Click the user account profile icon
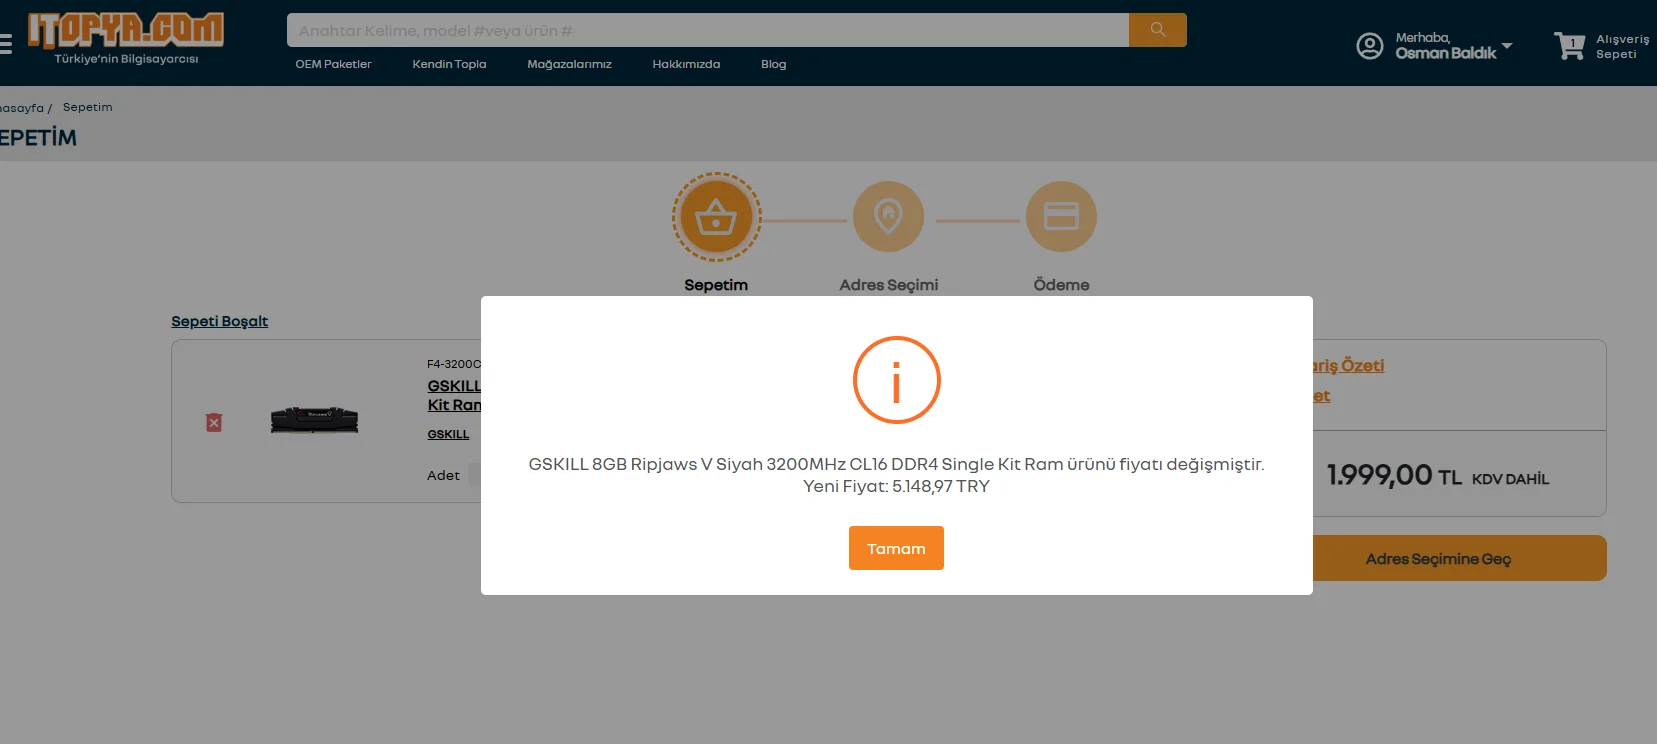 [x=1369, y=46]
